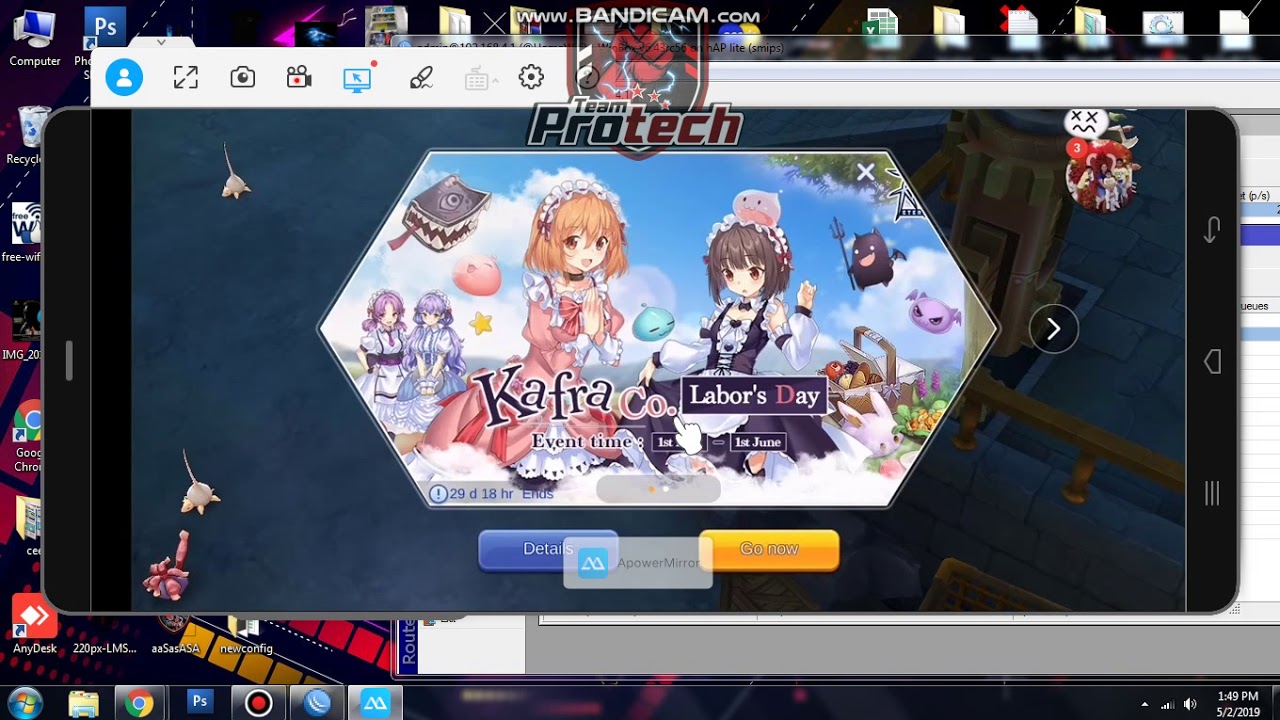Open Computer desktop icon

tap(35, 38)
